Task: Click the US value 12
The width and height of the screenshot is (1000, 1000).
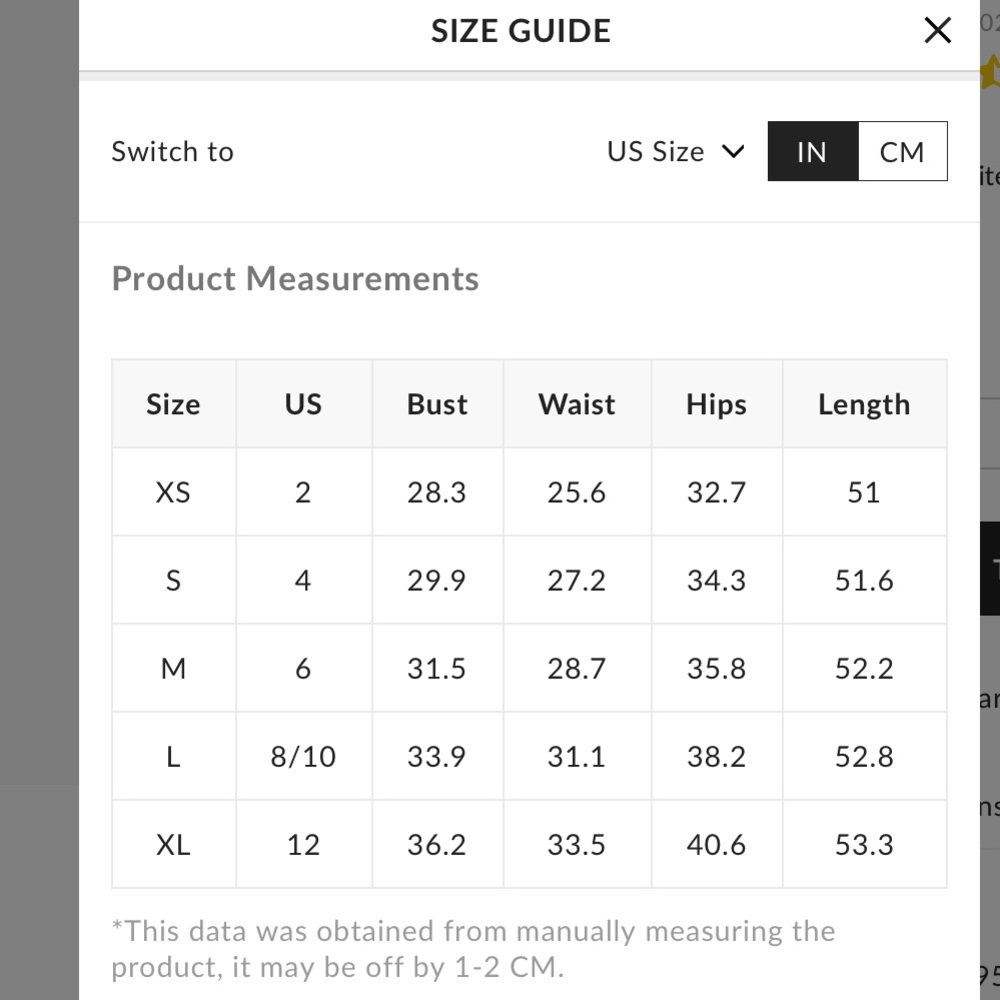Action: coord(304,844)
